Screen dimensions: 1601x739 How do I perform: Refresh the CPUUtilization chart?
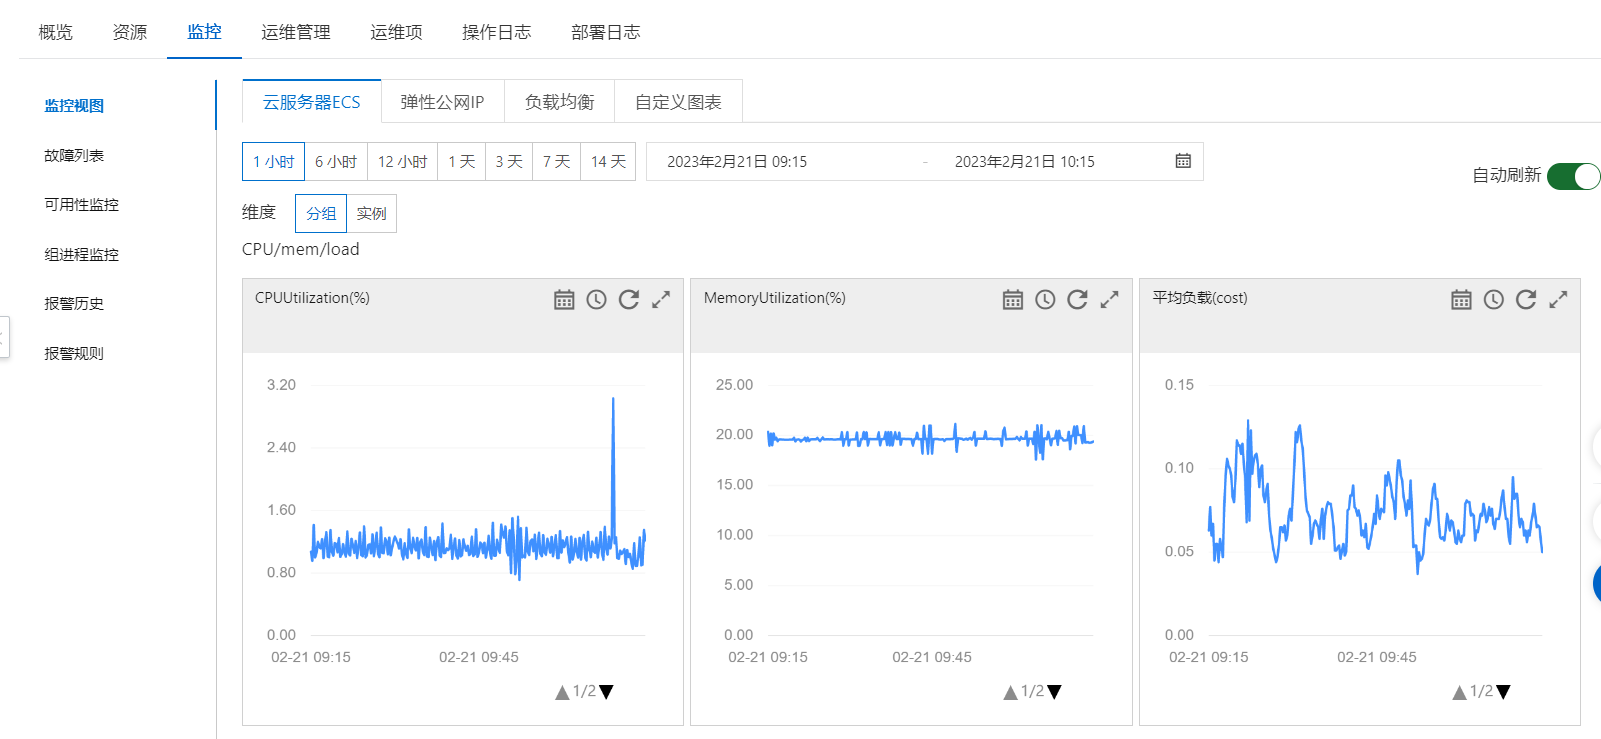click(628, 299)
